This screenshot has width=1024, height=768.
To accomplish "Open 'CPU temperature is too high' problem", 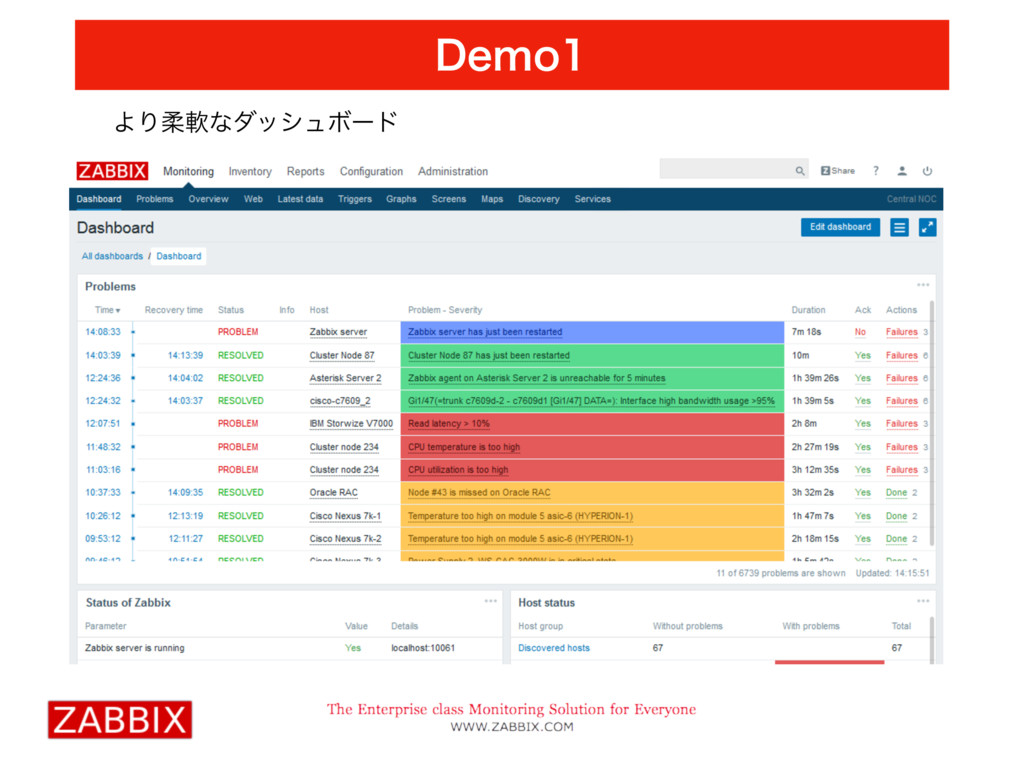I will [x=464, y=447].
